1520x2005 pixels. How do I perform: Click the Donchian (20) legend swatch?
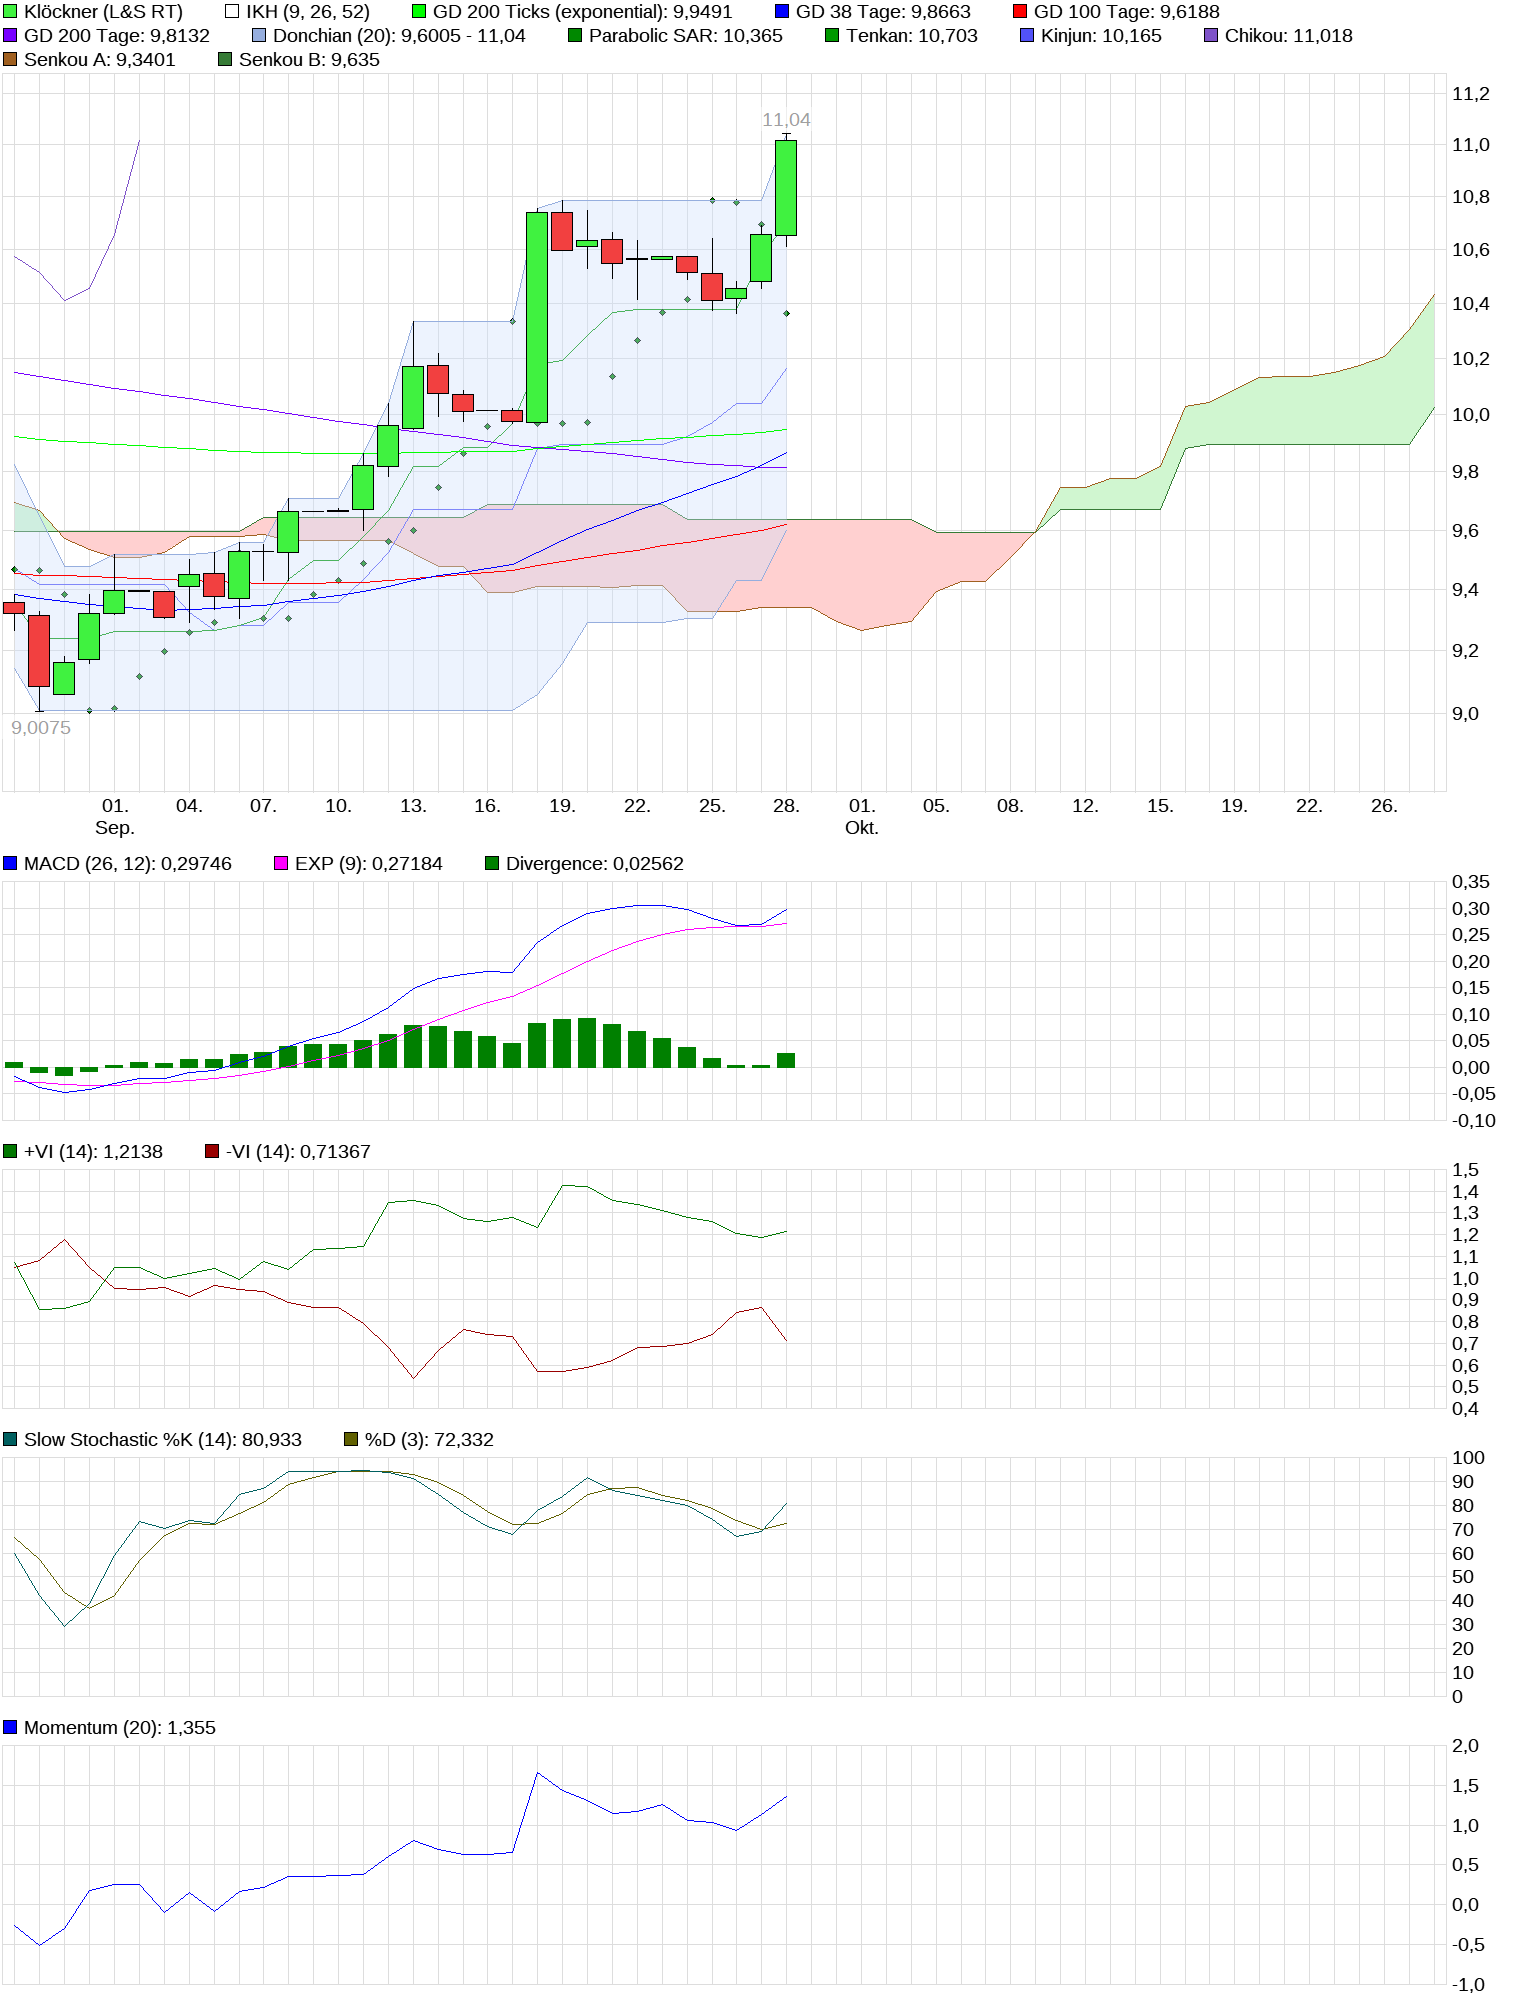tap(259, 36)
